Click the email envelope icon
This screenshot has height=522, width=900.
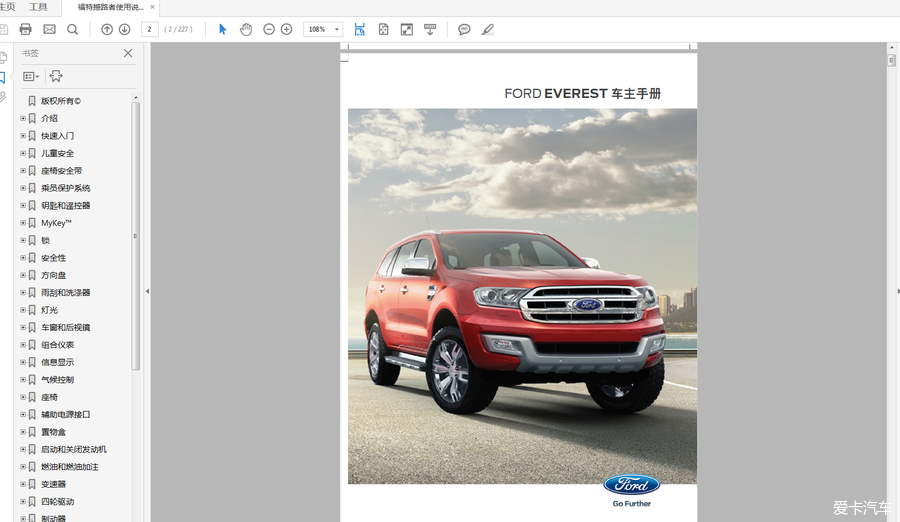(49, 29)
